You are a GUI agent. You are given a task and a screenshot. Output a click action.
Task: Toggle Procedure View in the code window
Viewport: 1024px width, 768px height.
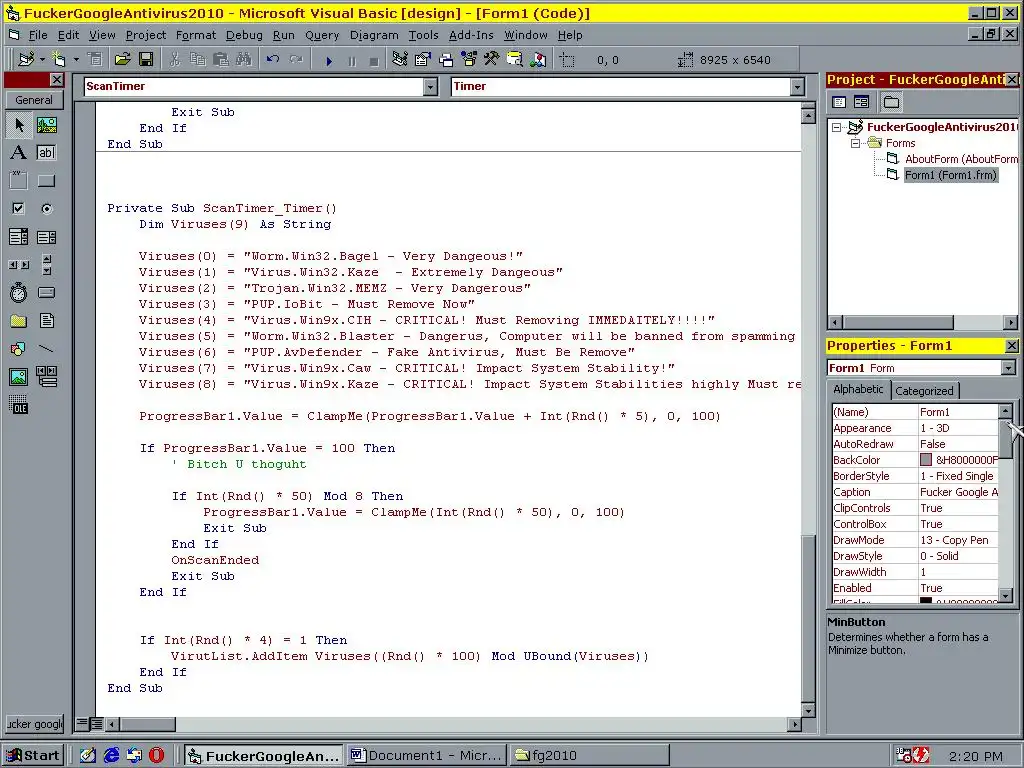[x=82, y=724]
